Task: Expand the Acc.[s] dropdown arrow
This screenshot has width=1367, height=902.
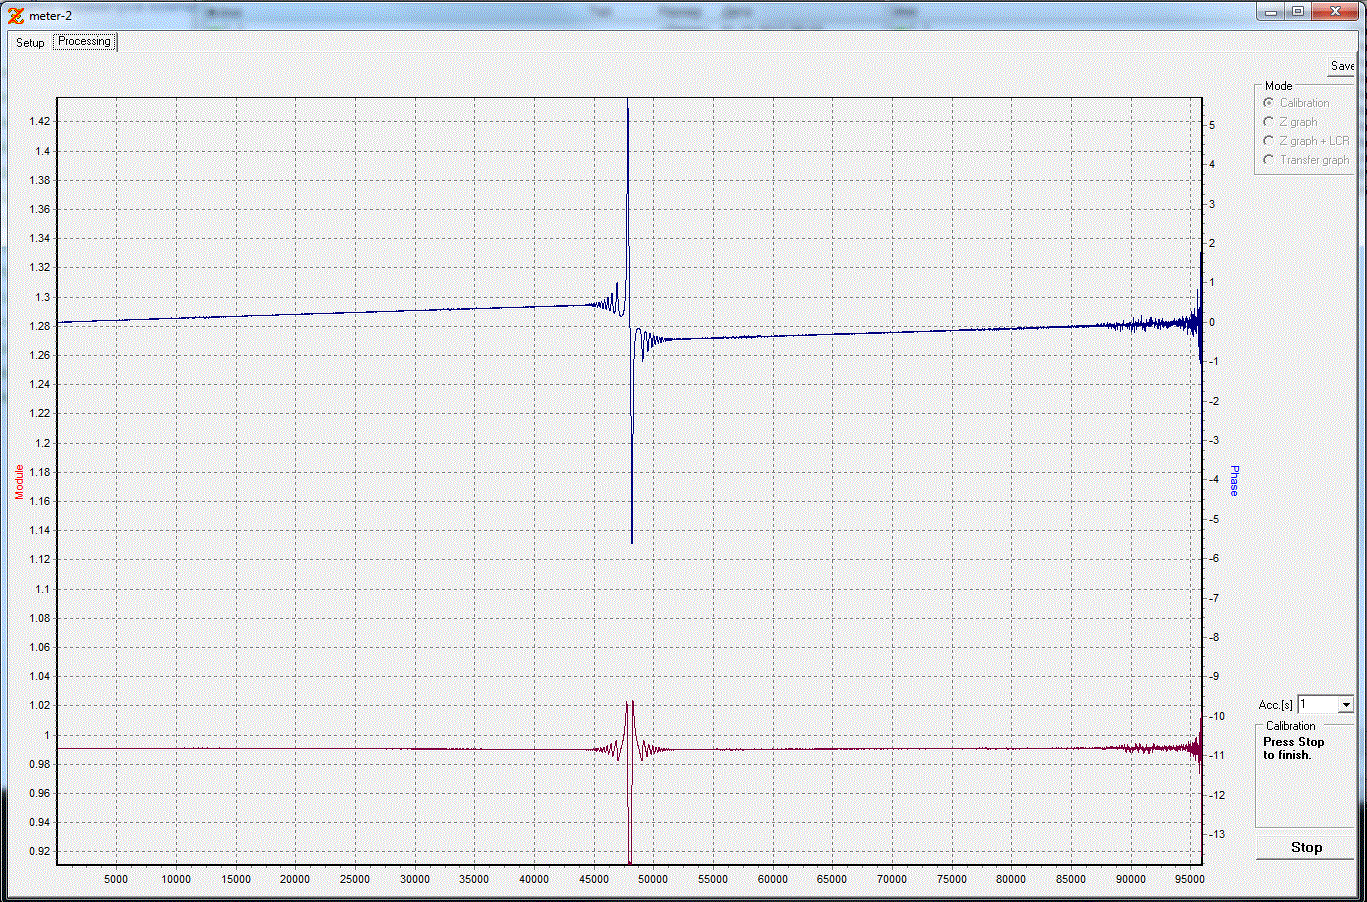Action: point(1345,705)
